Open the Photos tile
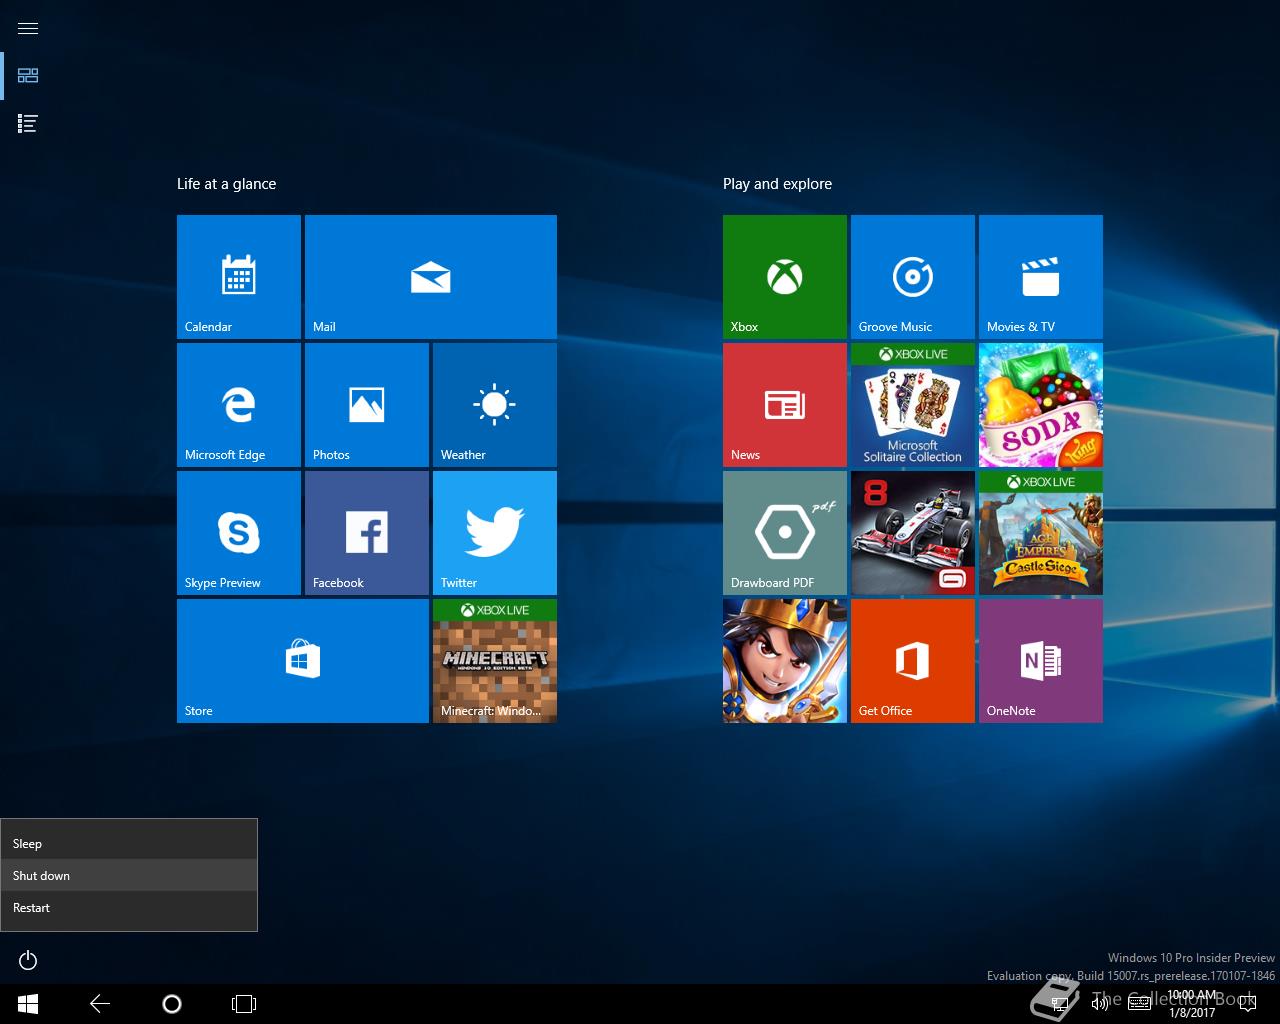The image size is (1280, 1024). [x=367, y=405]
